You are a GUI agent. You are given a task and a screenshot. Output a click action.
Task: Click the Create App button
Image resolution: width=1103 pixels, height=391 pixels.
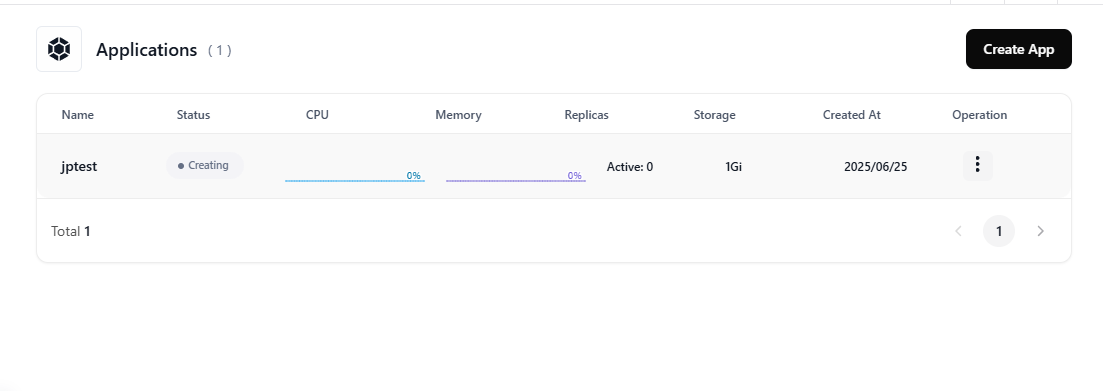[1019, 49]
